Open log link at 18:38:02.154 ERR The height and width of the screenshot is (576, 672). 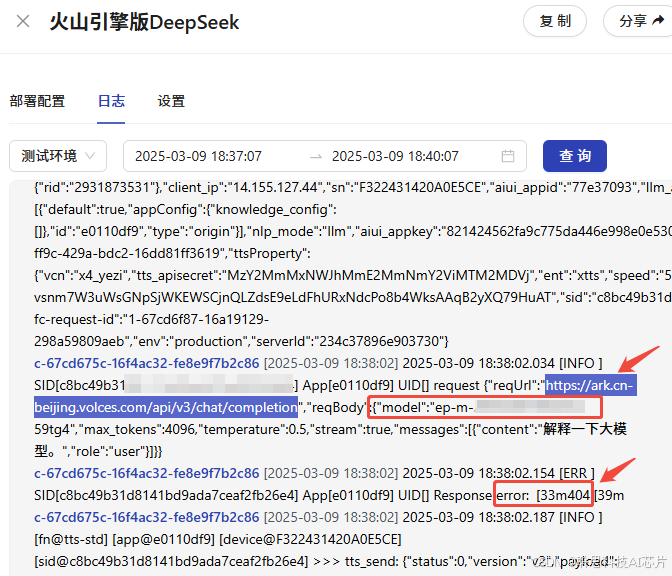click(147, 473)
